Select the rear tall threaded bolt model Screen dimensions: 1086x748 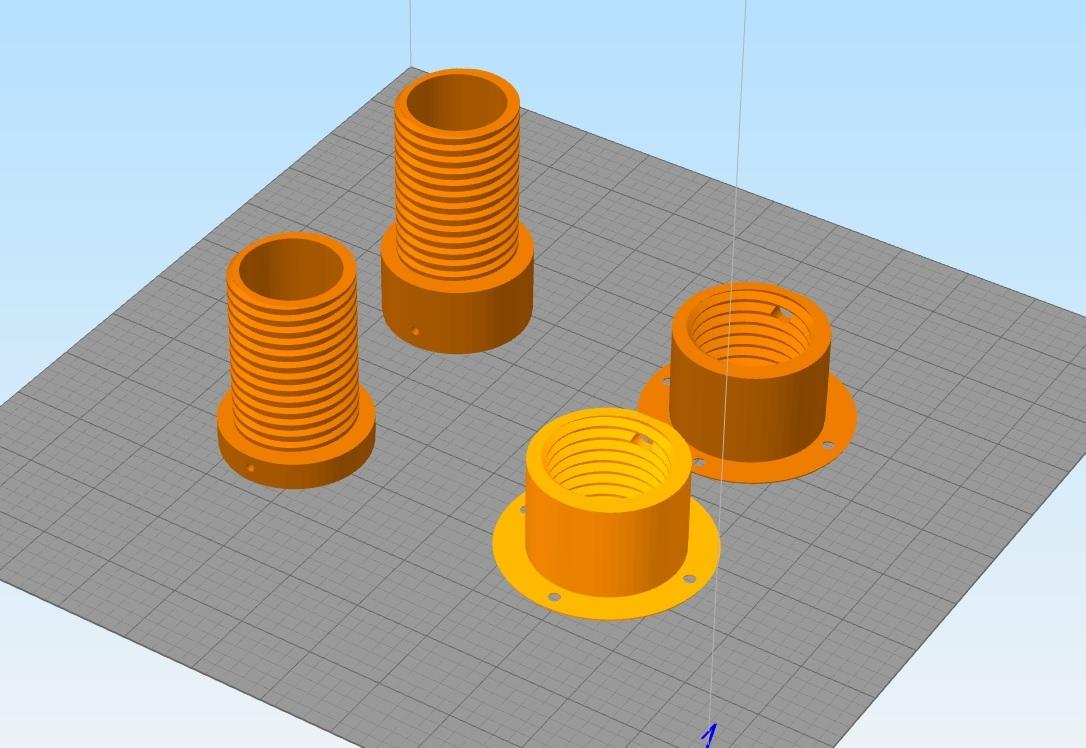coord(457,211)
